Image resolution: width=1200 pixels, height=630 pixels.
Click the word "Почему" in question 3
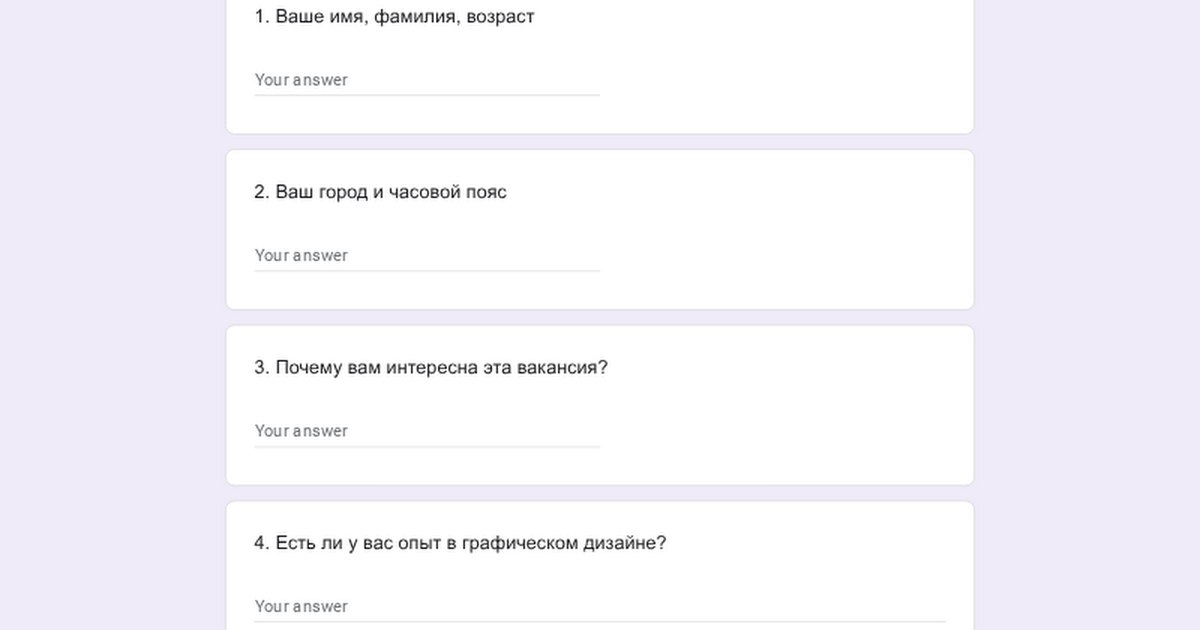[307, 367]
